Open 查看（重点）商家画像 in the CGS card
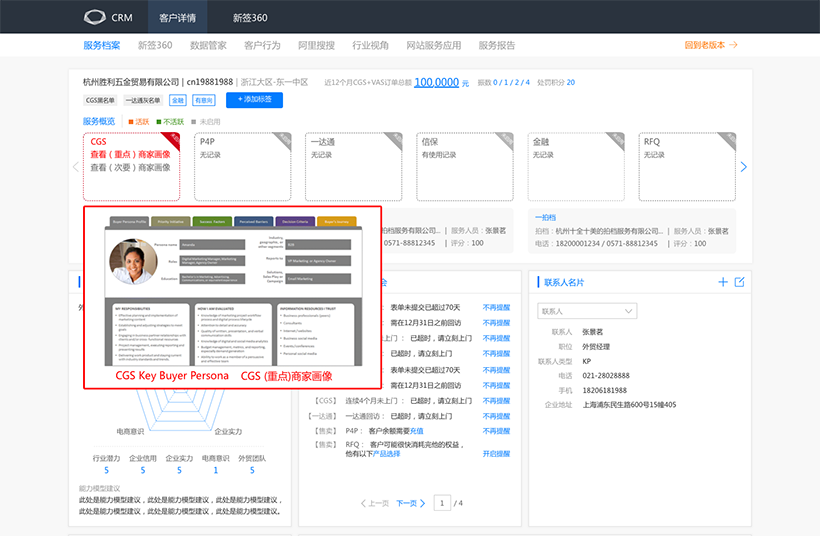This screenshot has height=536, width=820. (x=130, y=154)
